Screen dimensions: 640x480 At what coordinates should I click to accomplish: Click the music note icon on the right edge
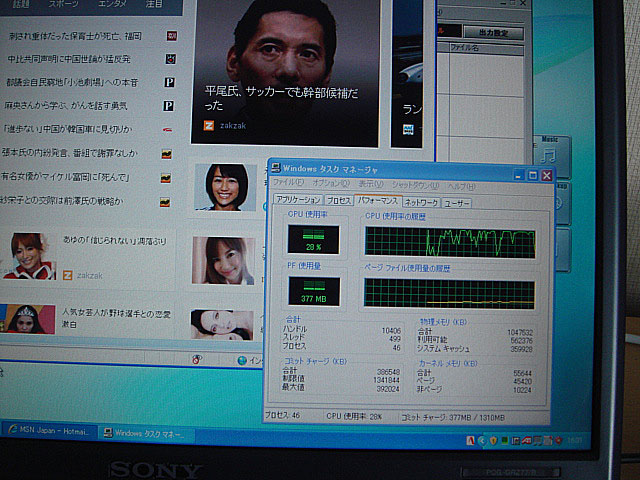click(x=548, y=155)
